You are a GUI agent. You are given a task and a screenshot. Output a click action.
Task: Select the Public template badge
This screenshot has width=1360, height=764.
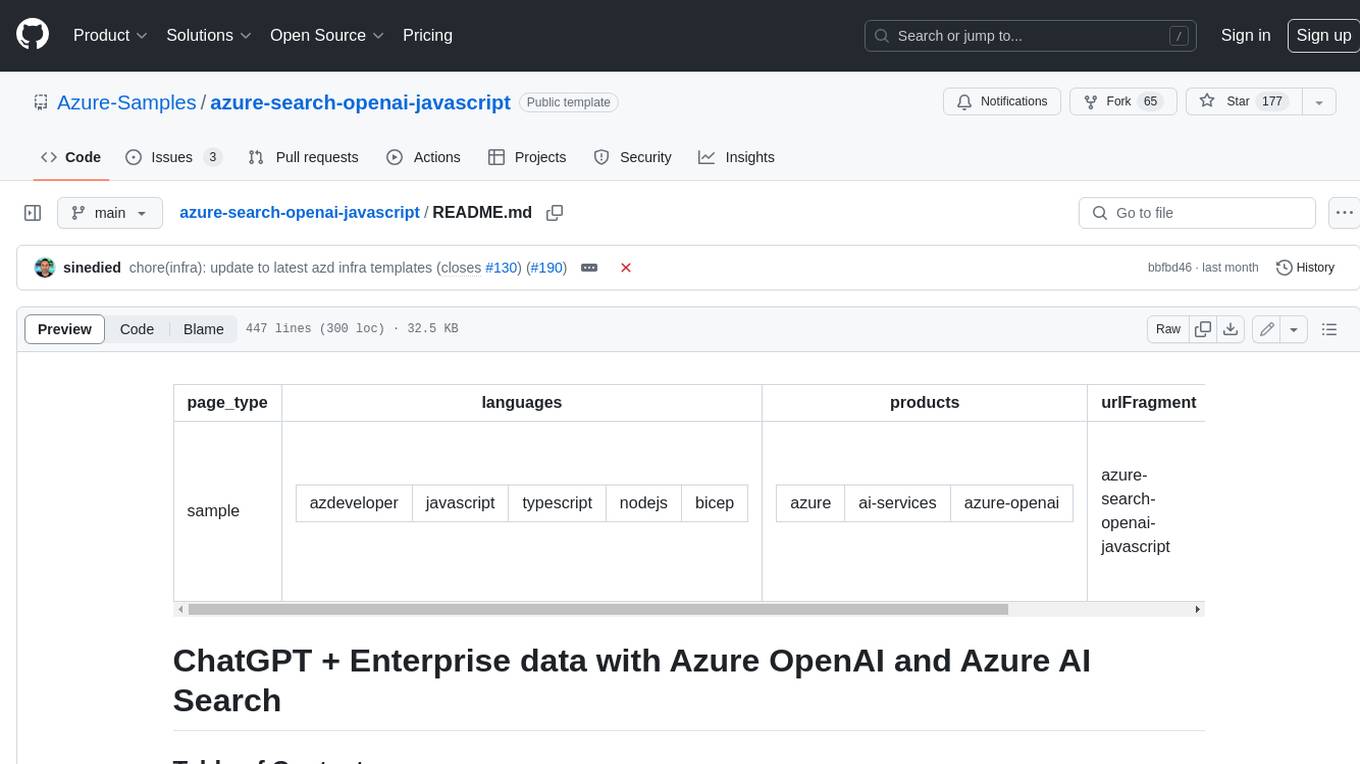(569, 102)
